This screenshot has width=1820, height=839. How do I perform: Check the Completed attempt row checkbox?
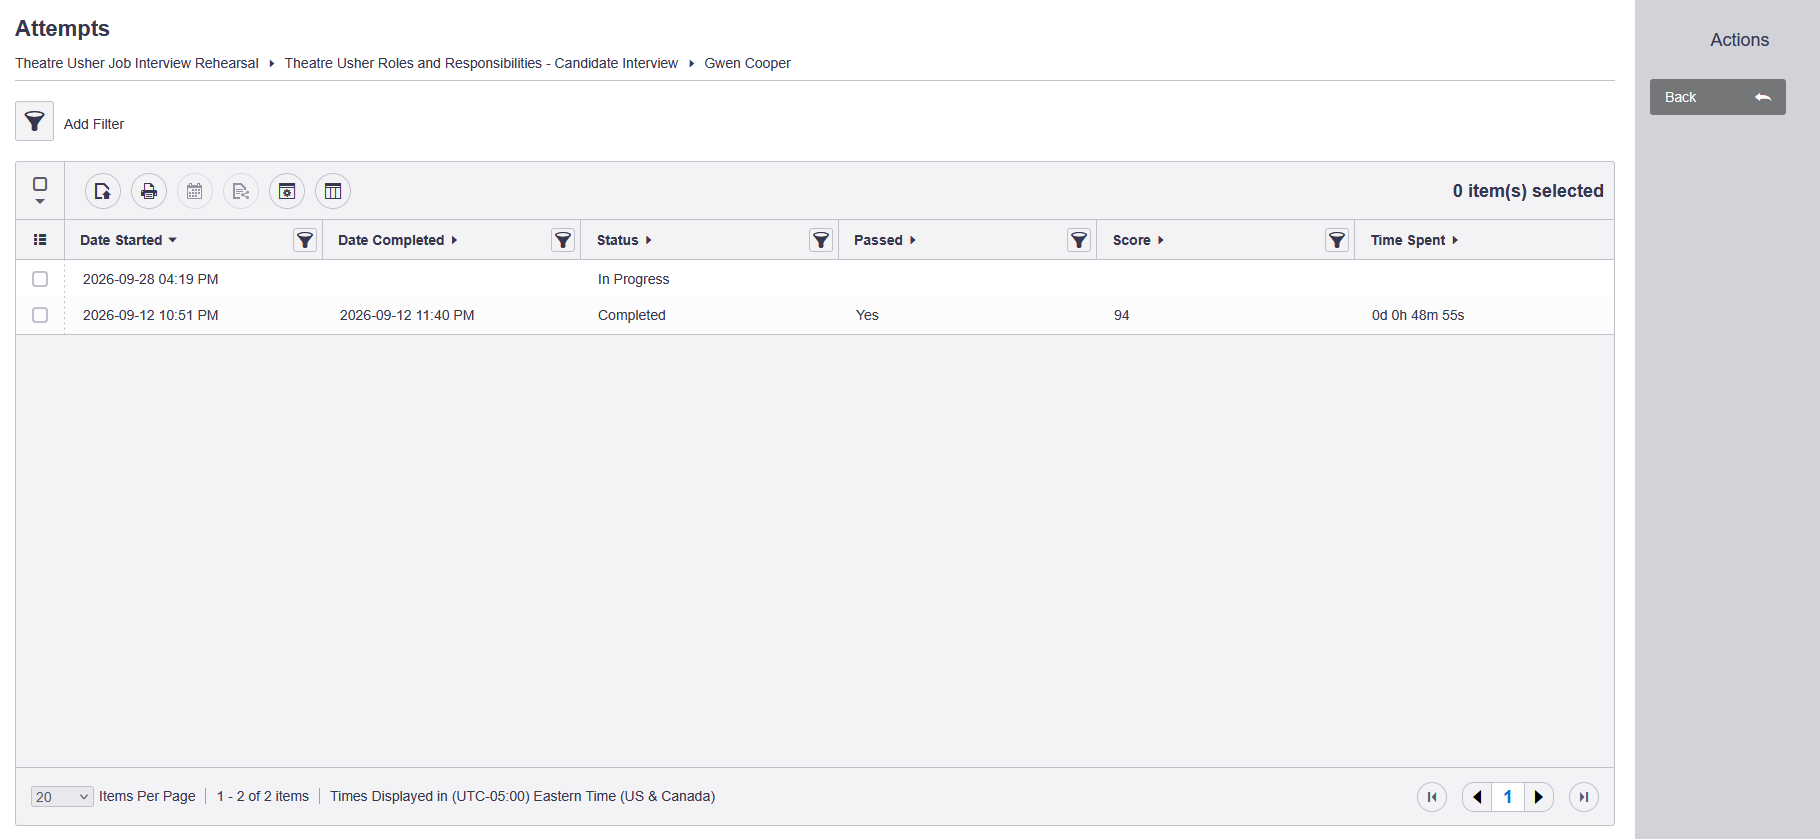click(x=40, y=315)
